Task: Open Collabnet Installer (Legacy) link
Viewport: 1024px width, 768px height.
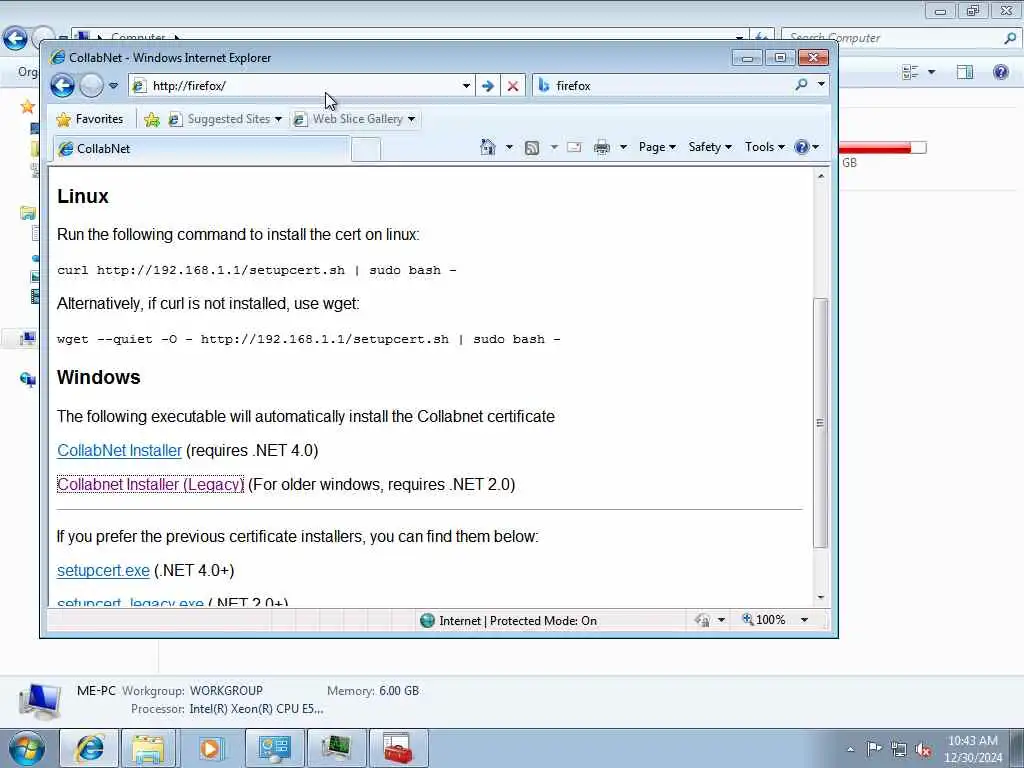Action: point(150,485)
